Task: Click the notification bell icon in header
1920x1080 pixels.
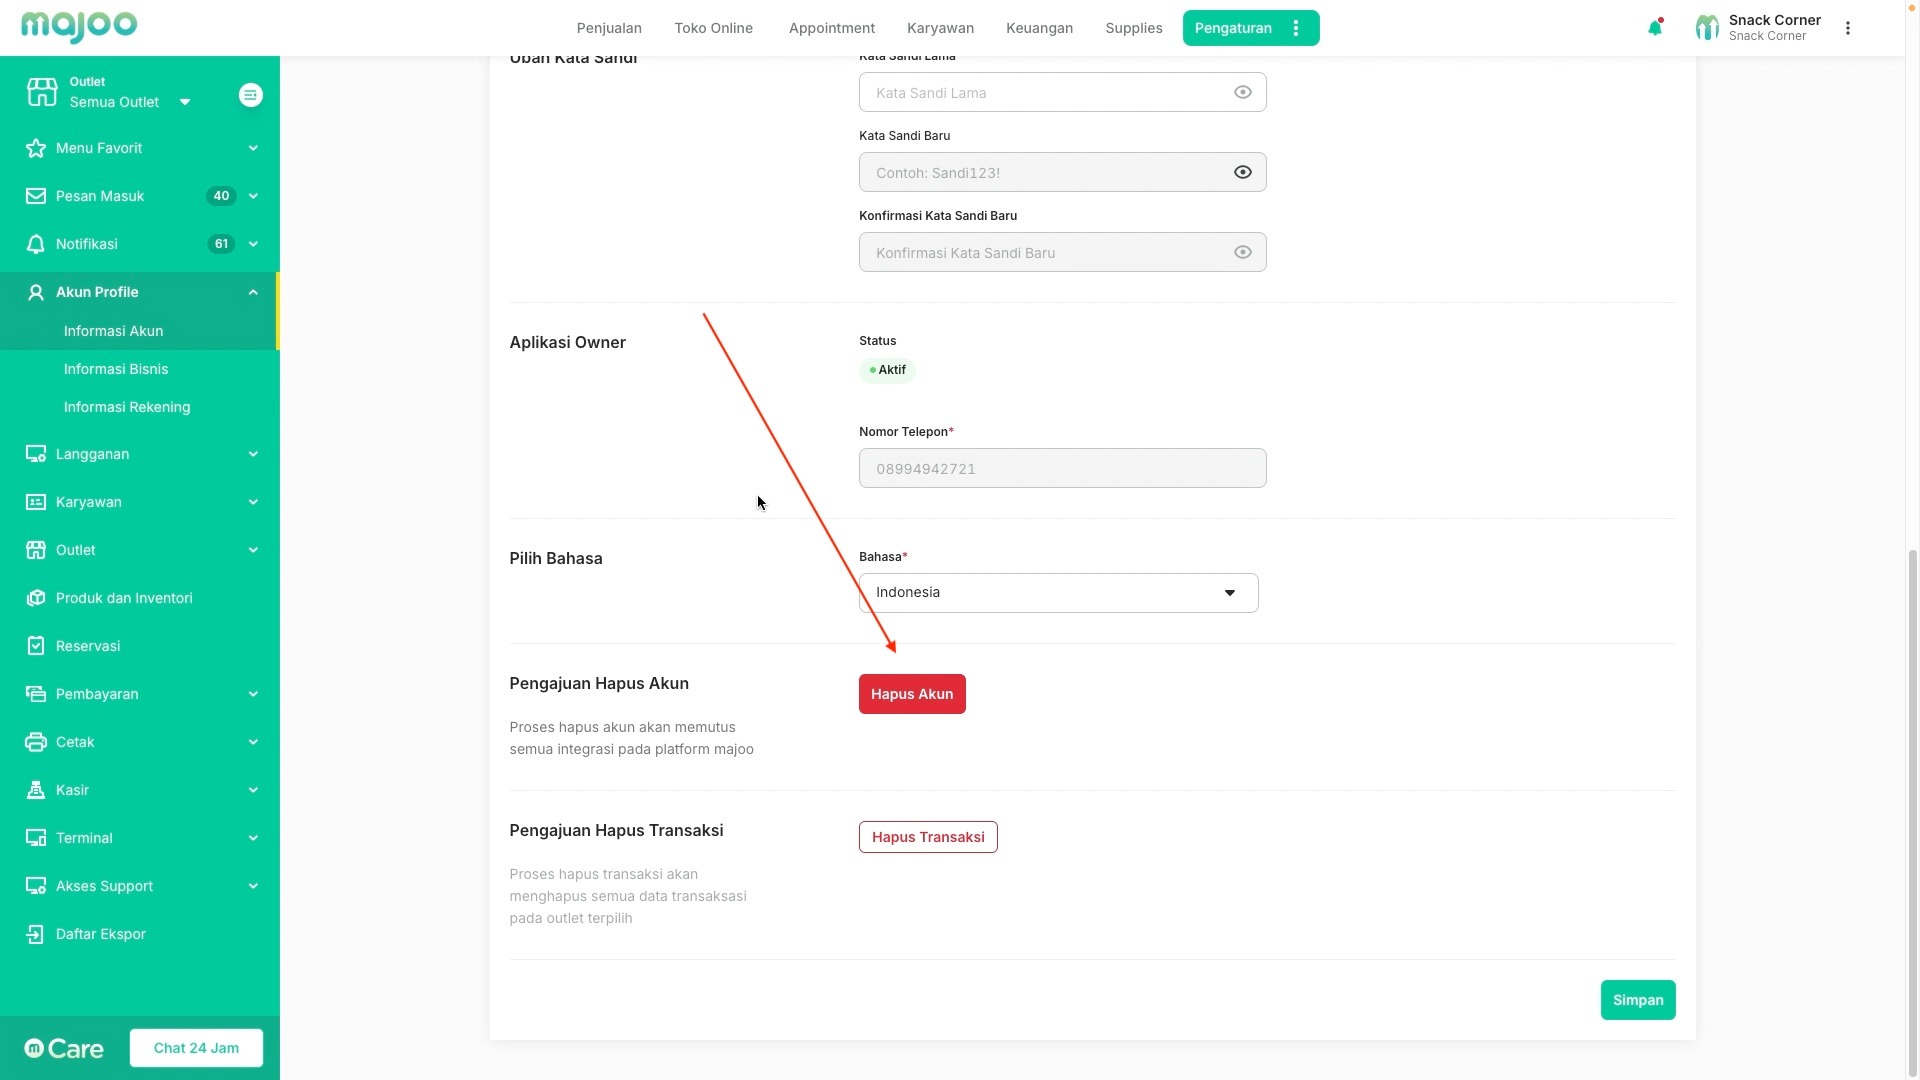Action: 1655,28
